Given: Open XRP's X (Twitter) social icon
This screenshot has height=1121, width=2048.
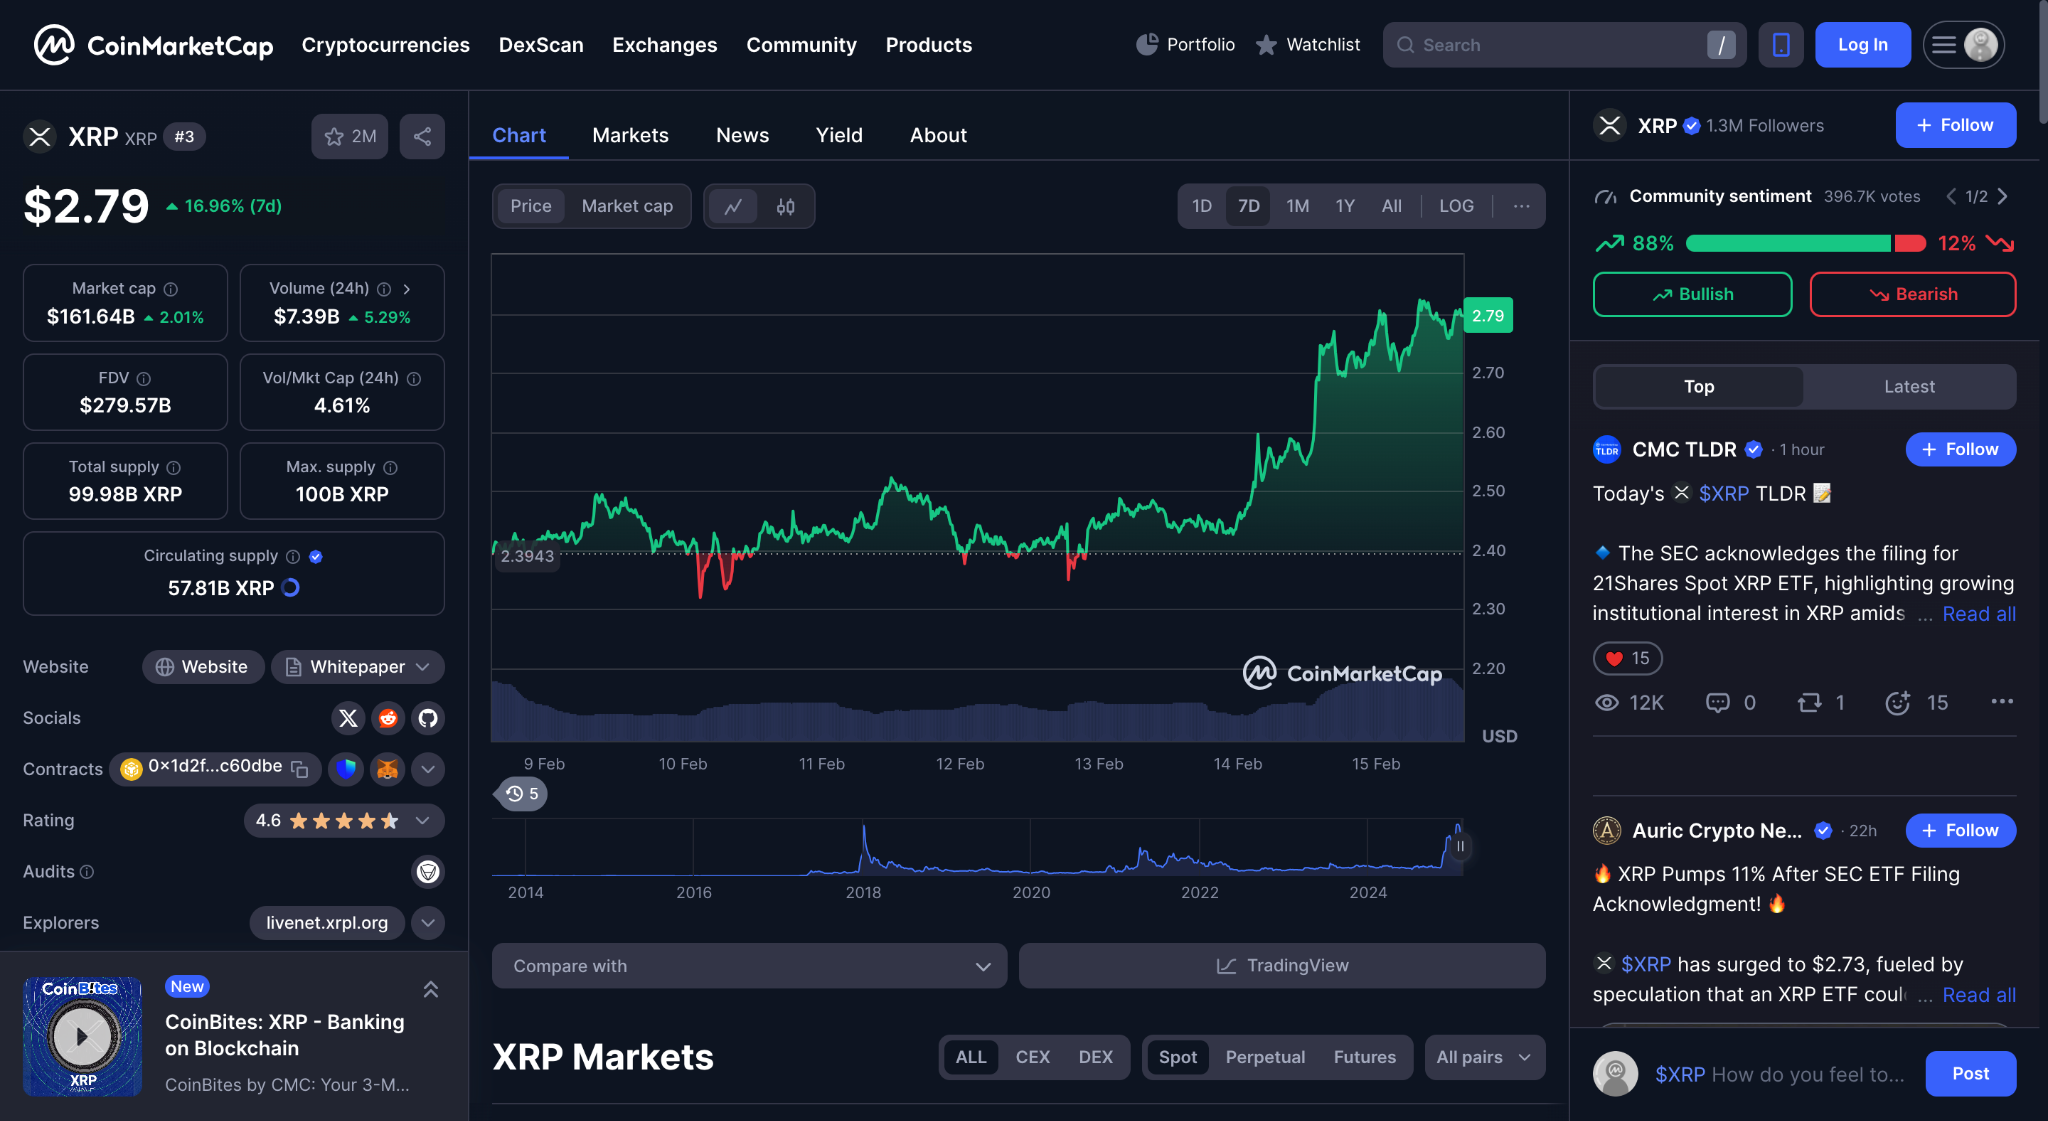Looking at the screenshot, I should point(348,718).
